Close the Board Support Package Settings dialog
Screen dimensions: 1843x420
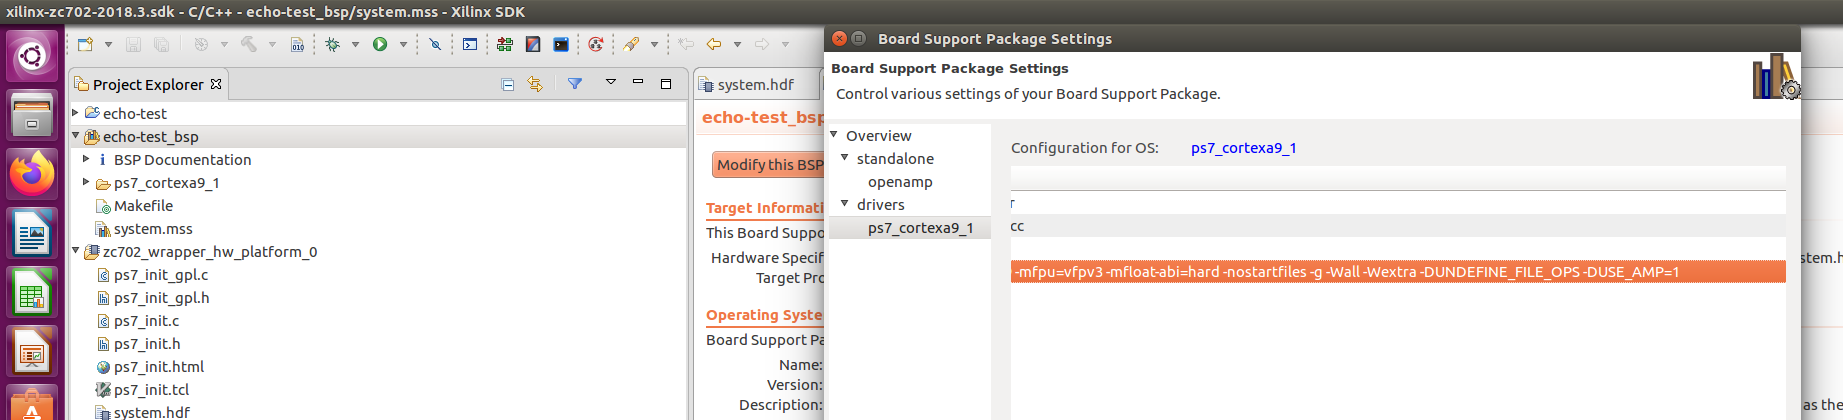(840, 38)
